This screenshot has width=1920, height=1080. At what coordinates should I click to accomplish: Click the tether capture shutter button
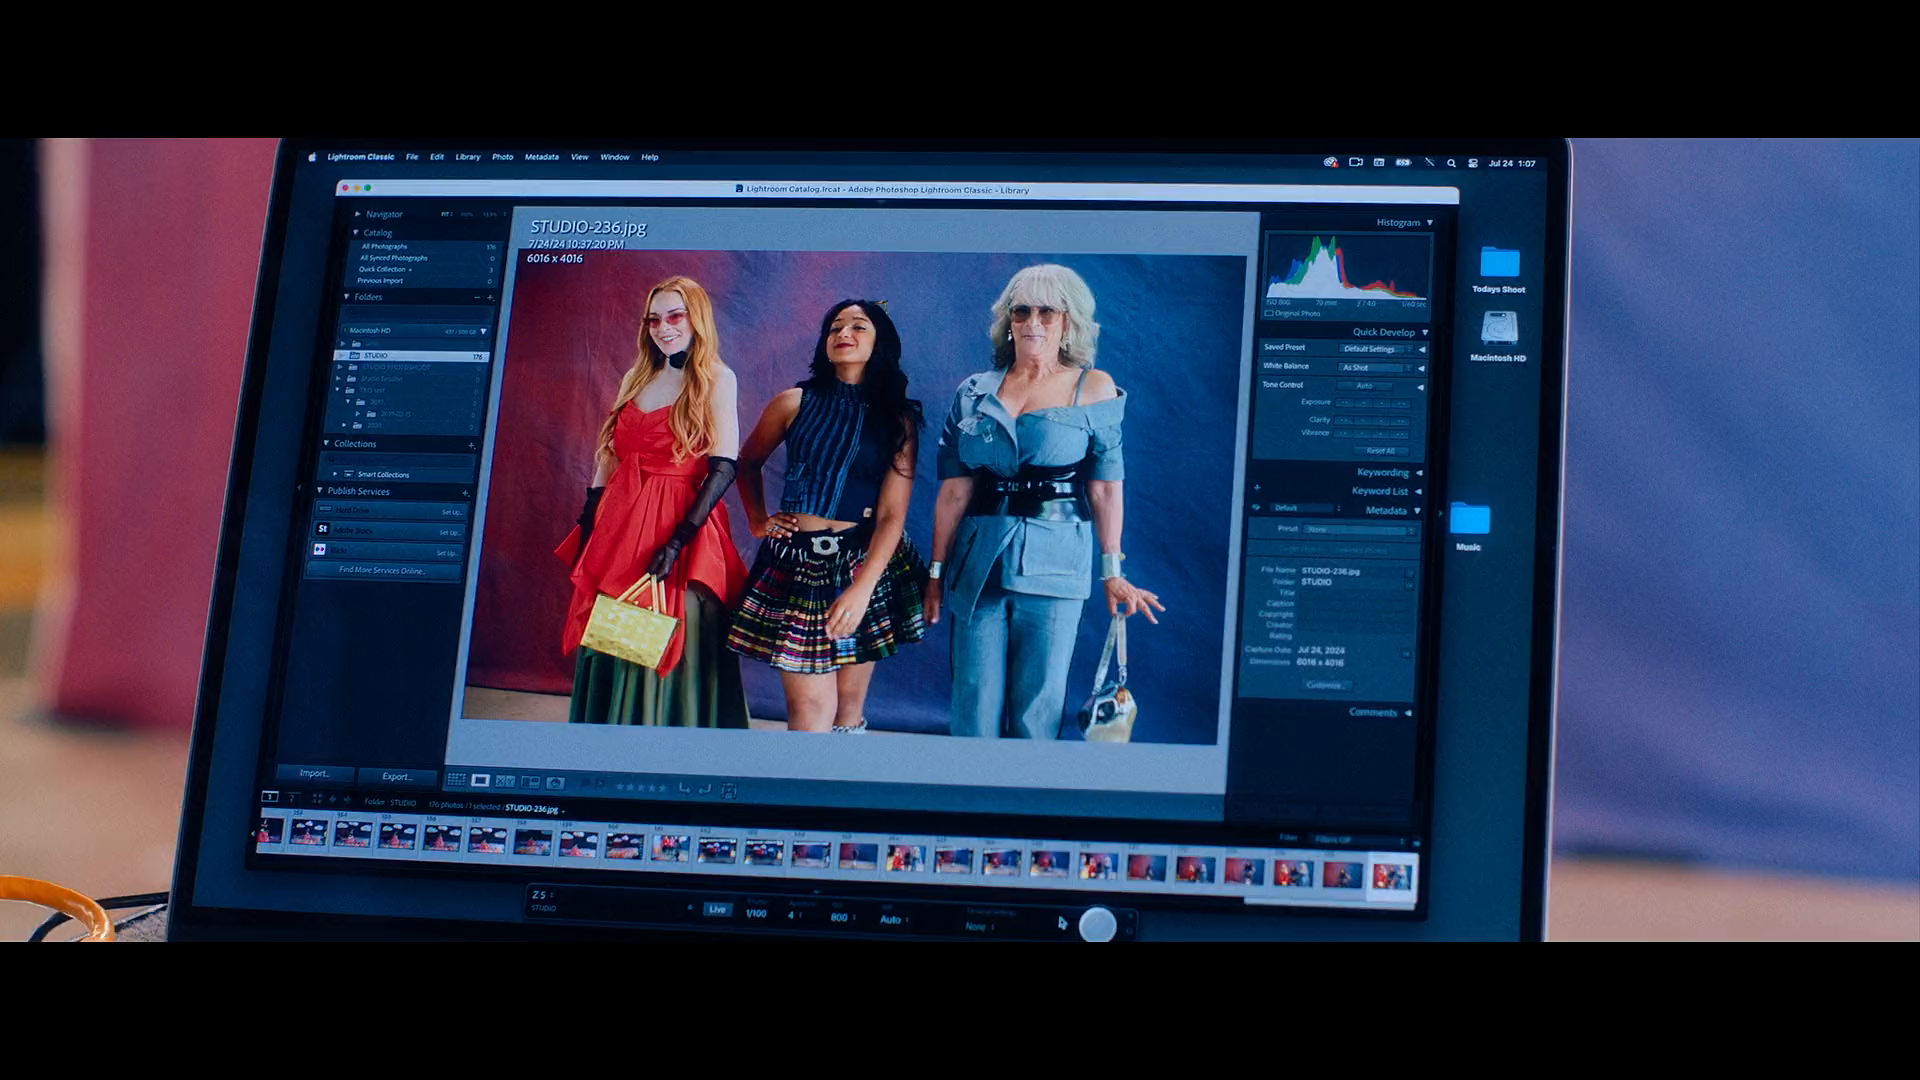pyautogui.click(x=1097, y=925)
